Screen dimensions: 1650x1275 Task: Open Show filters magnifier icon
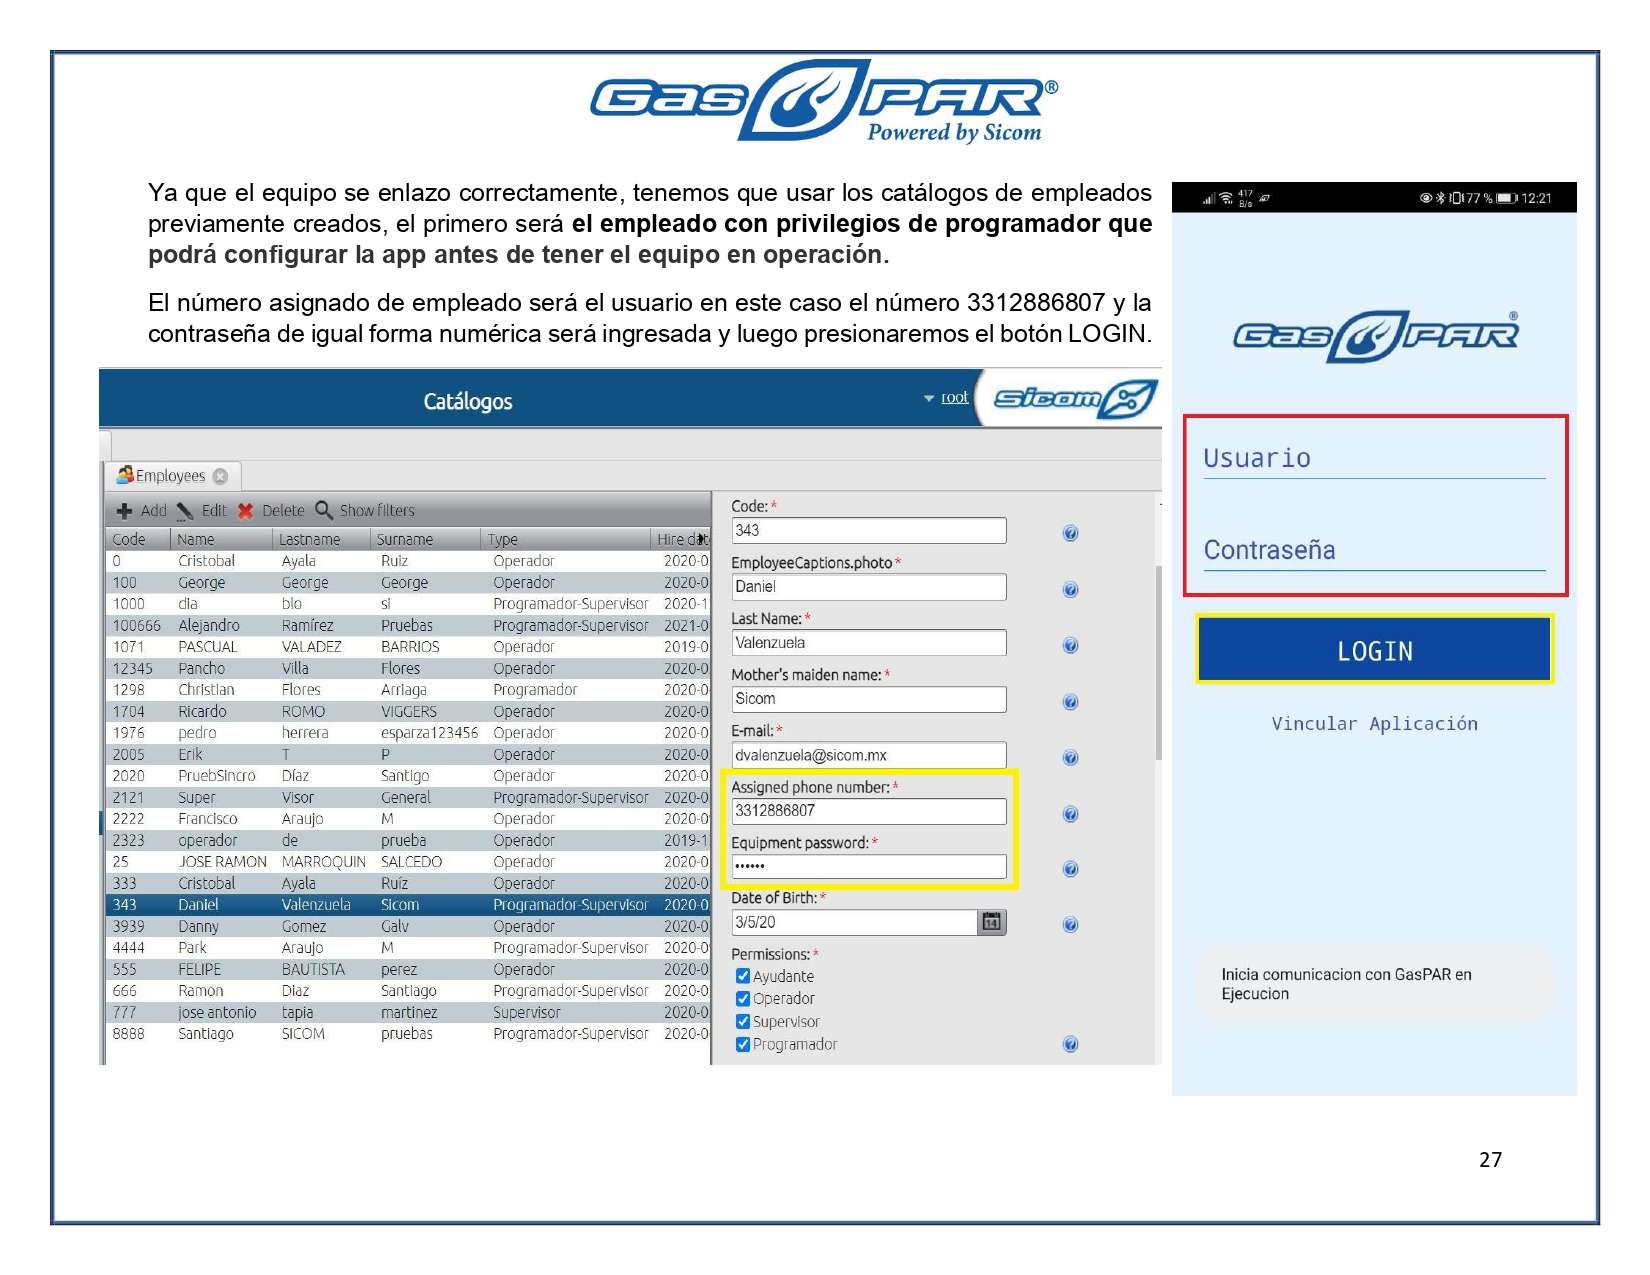(324, 510)
